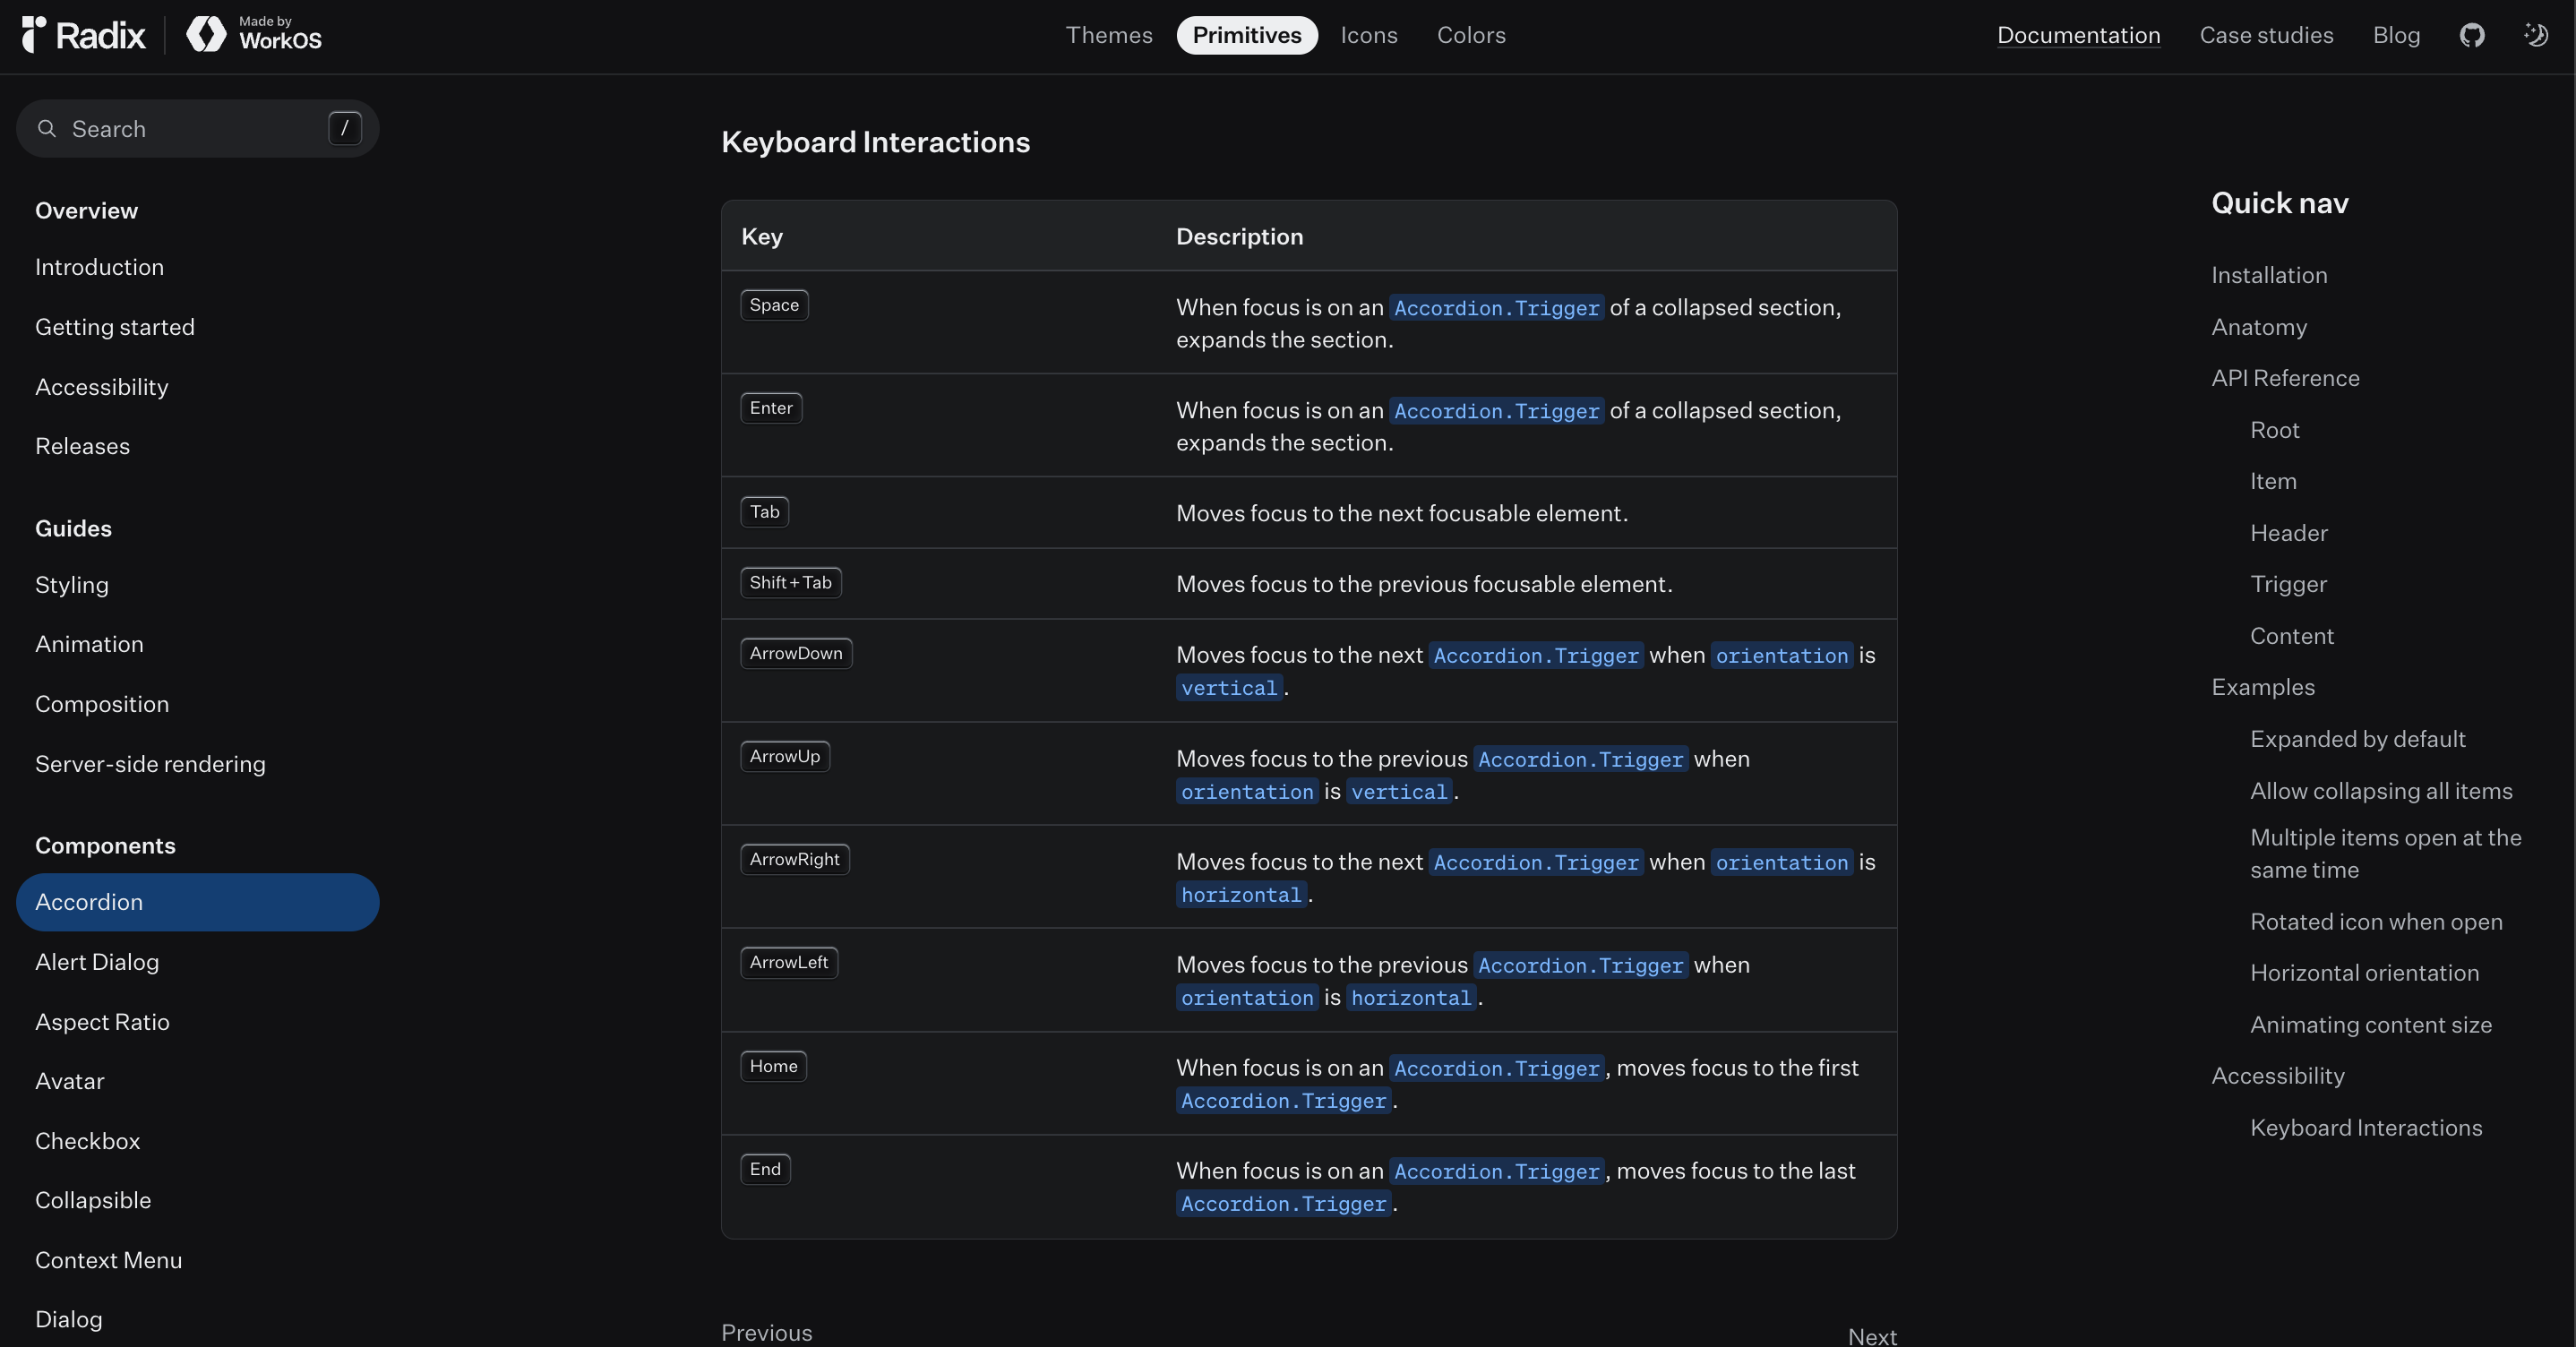Click Accordion.Trigger code link in Space row
The width and height of the screenshot is (2576, 1347).
coord(1496,308)
